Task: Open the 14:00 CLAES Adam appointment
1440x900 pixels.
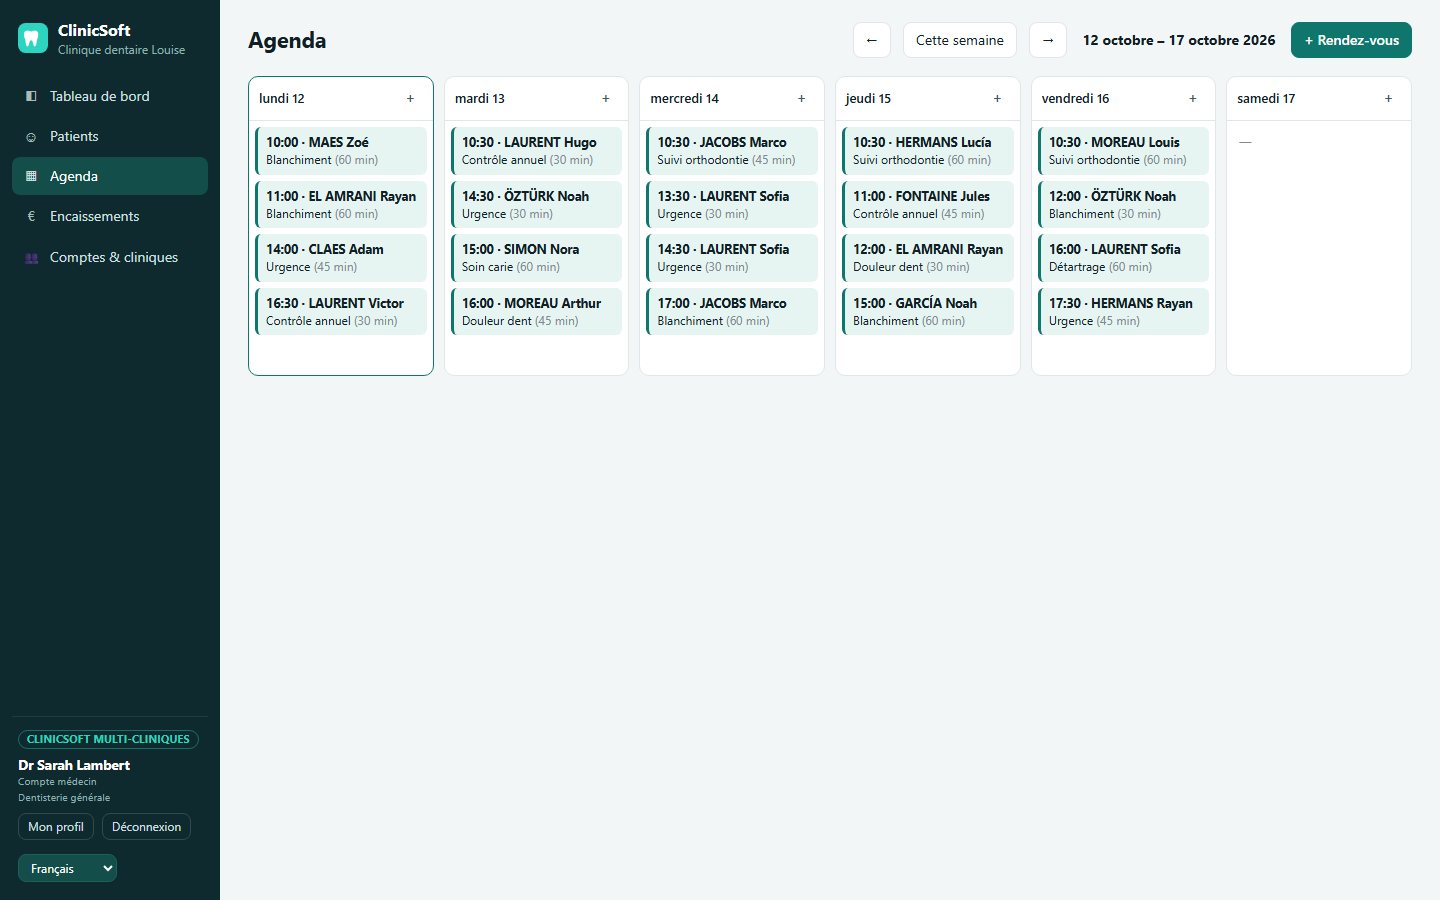Action: (x=341, y=258)
